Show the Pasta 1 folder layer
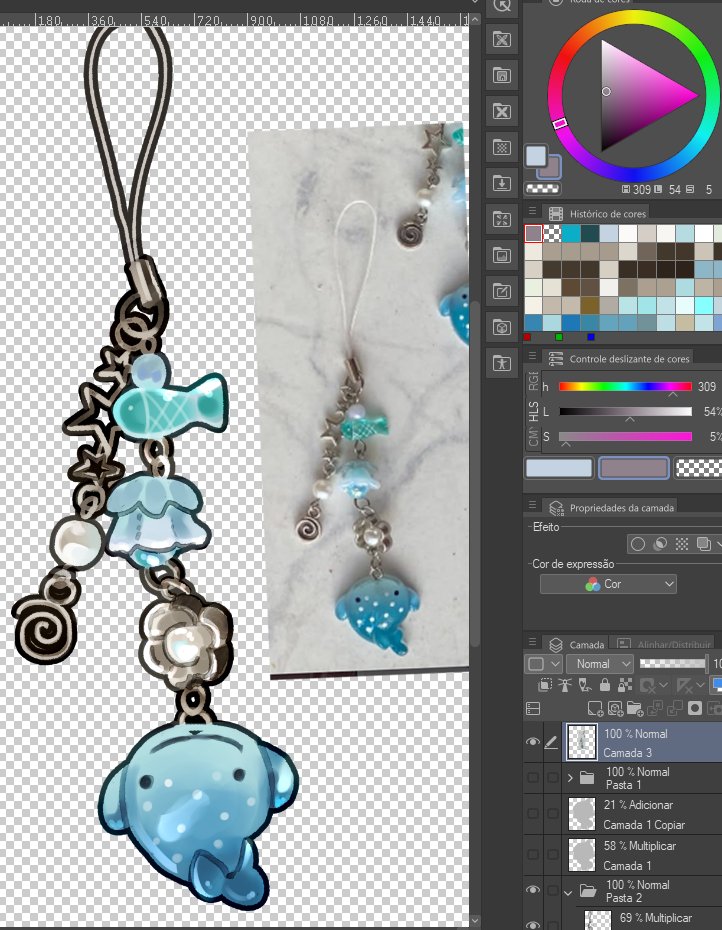The height and width of the screenshot is (930, 722). [x=533, y=777]
